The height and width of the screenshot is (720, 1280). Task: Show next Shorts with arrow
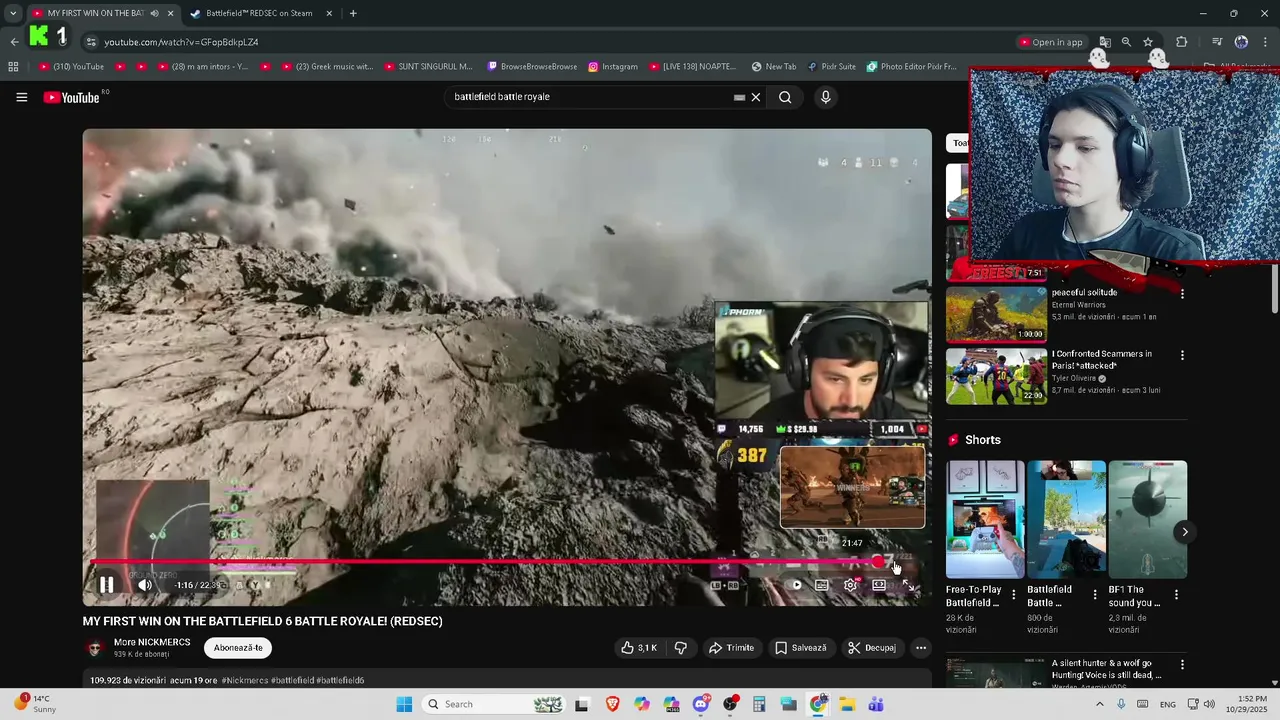(x=1184, y=532)
